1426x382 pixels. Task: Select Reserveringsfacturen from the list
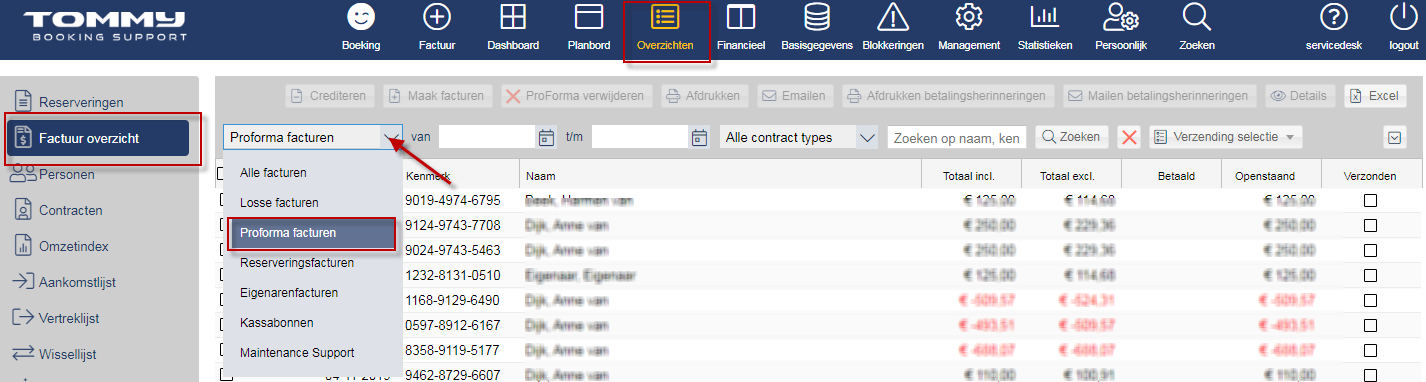tap(297, 263)
